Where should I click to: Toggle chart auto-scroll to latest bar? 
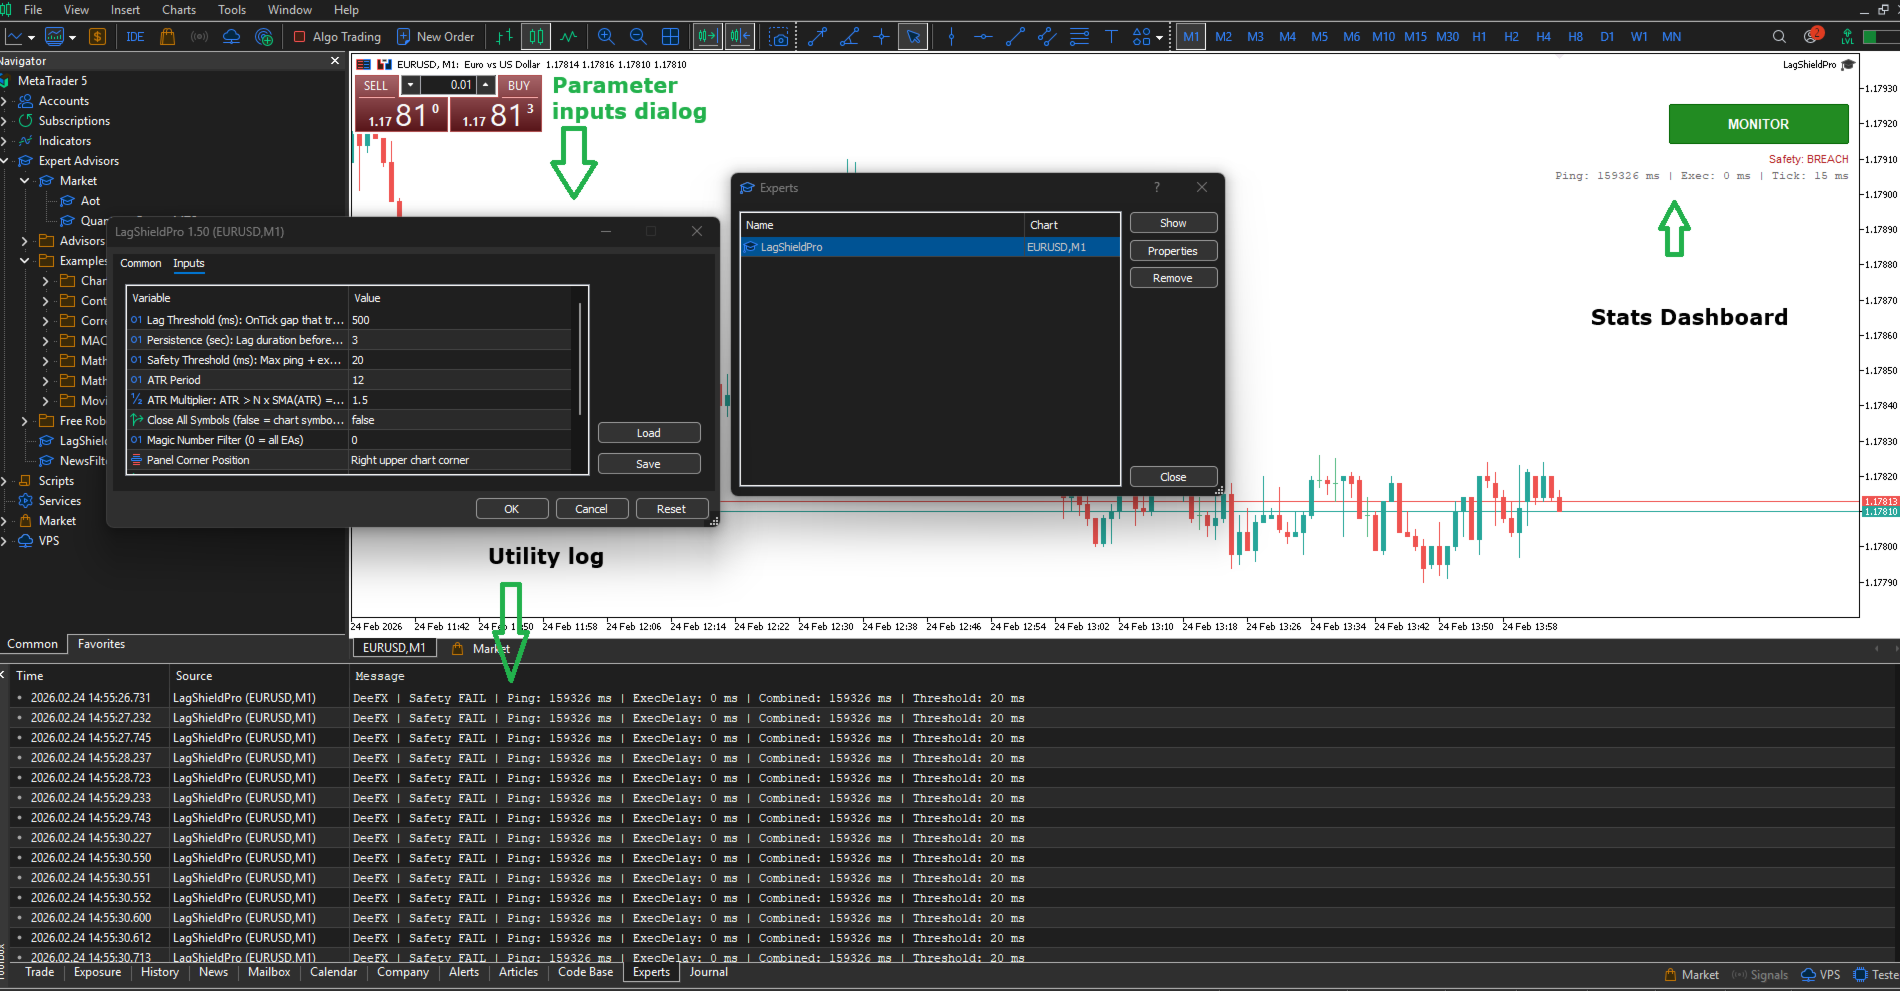[x=707, y=37]
